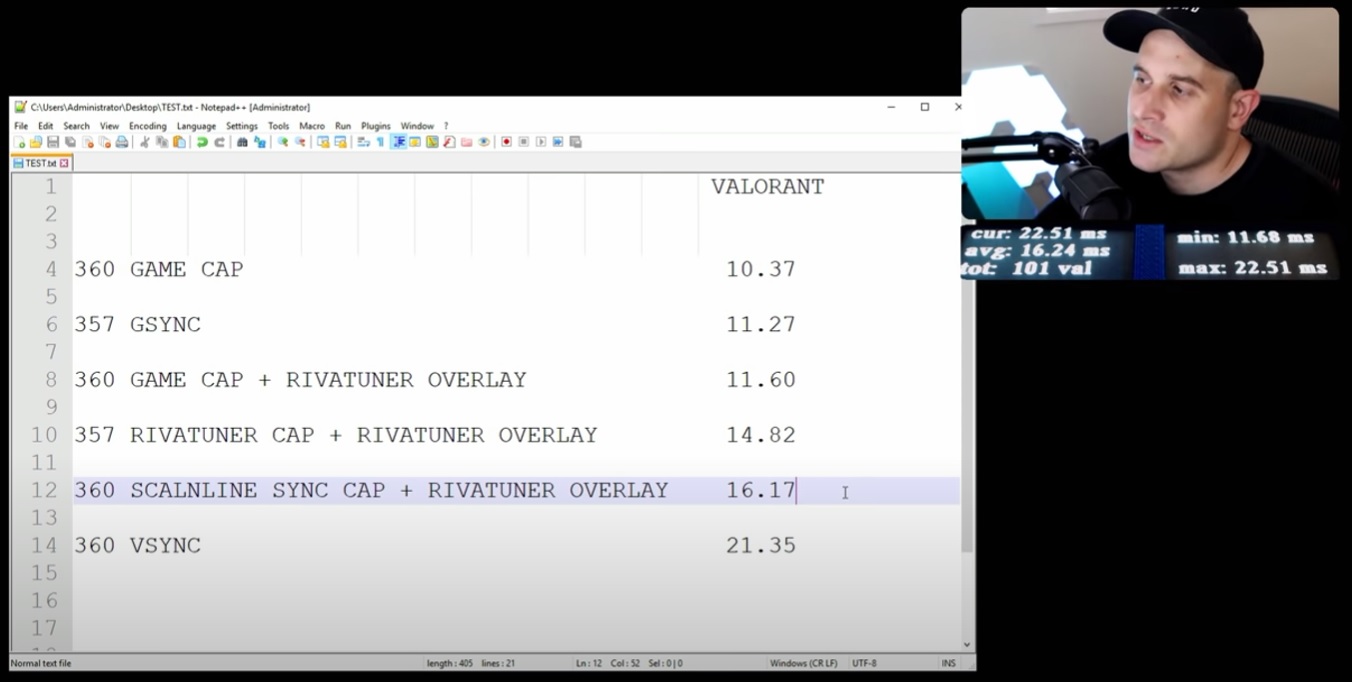Image resolution: width=1352 pixels, height=682 pixels.
Task: Click the INS indicator in the status bar
Action: click(948, 663)
